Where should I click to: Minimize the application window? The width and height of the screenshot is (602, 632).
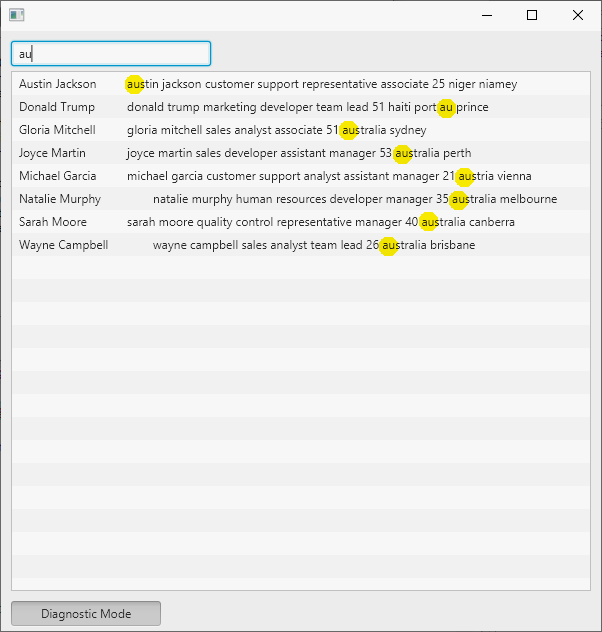(x=487, y=15)
